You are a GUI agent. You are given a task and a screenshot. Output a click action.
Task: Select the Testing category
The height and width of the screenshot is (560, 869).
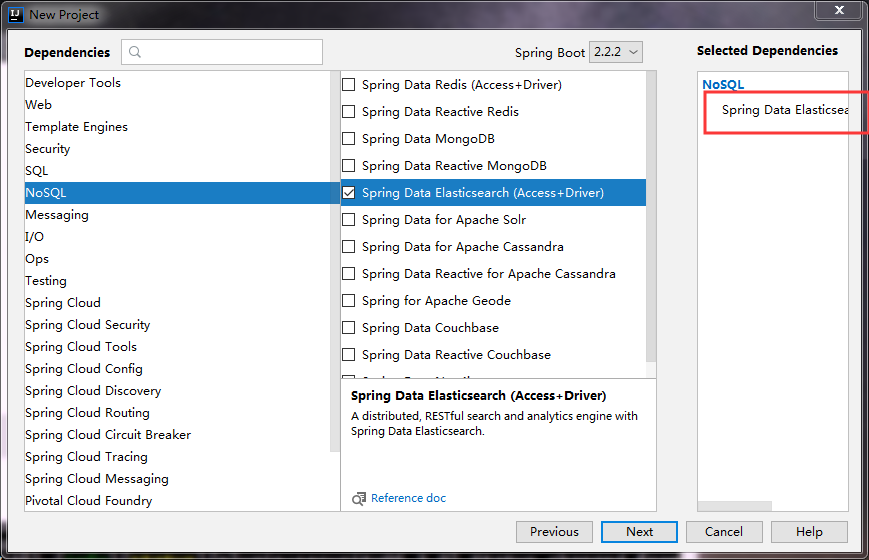[x=177, y=281]
